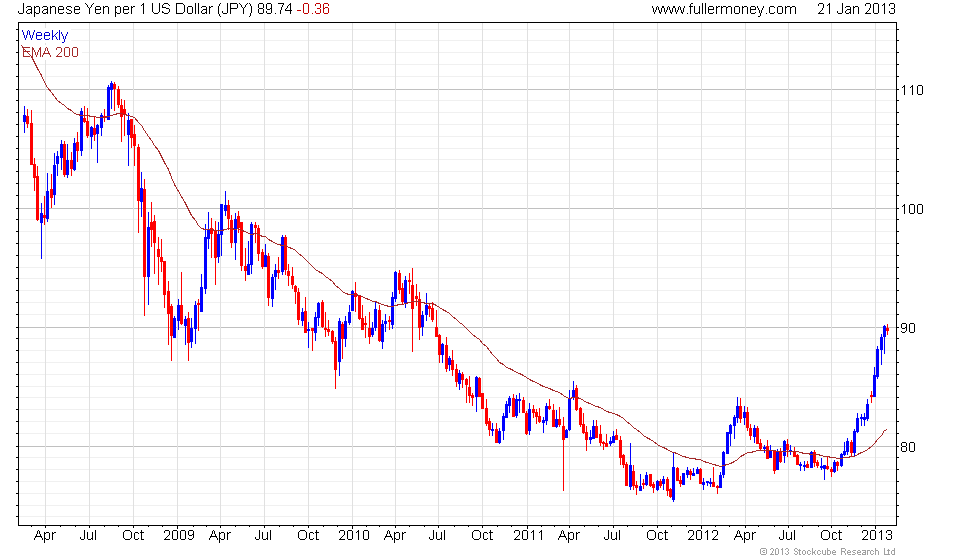This screenshot has width=980, height=560.
Task: Click the Stockcube Research Ltd copyright text
Action: [828, 552]
